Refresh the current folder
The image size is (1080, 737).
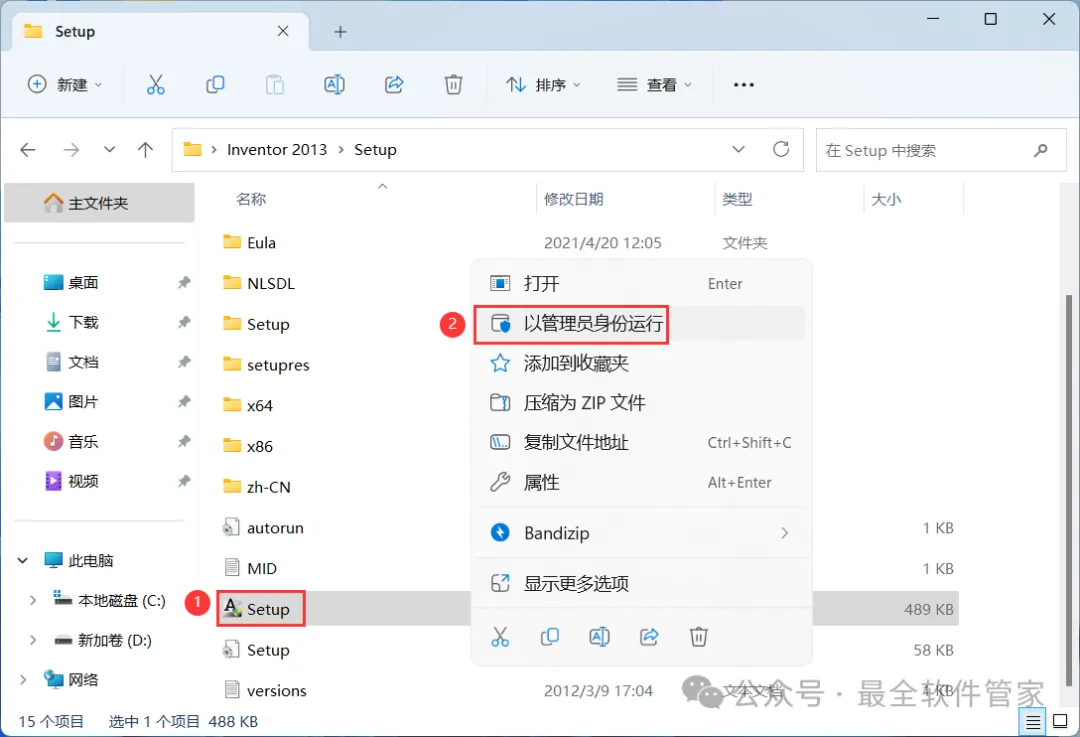(780, 149)
